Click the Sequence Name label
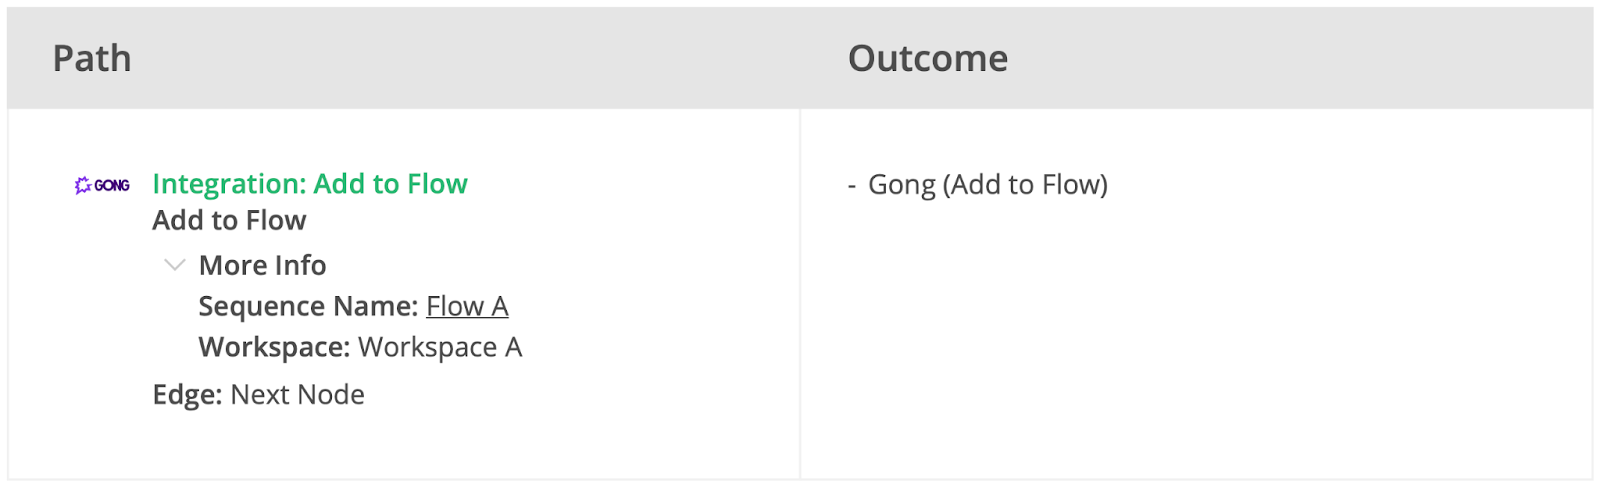The width and height of the screenshot is (1600, 488). click(308, 306)
